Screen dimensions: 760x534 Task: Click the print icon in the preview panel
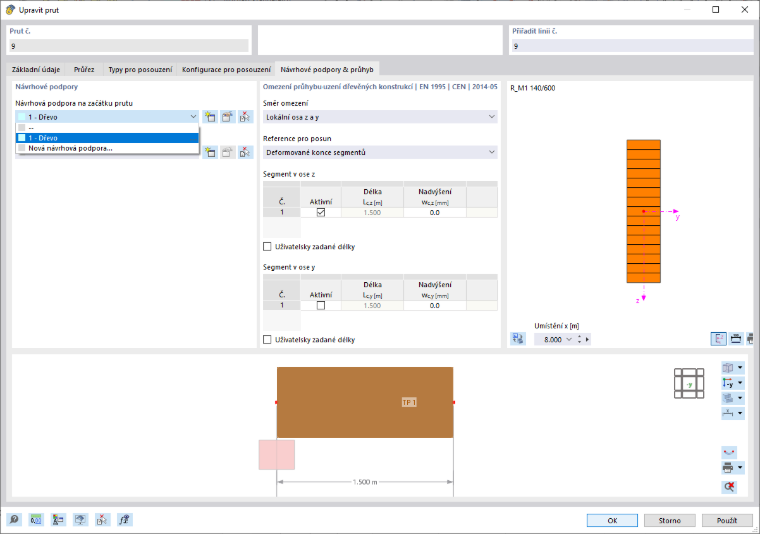coord(728,468)
